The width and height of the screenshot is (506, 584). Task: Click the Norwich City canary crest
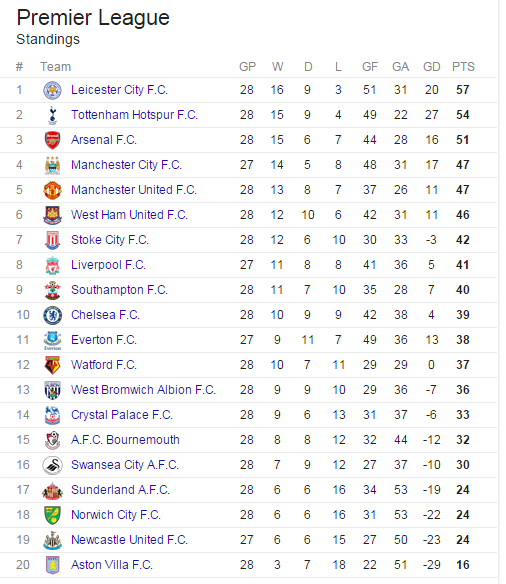click(52, 515)
